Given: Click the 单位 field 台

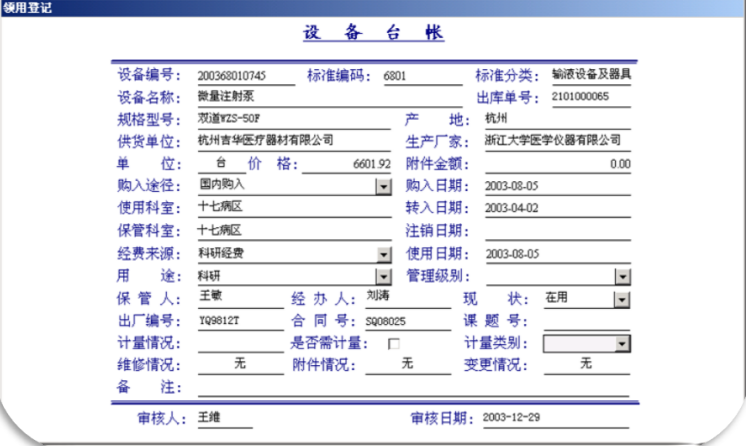Looking at the screenshot, I should 221,163.
